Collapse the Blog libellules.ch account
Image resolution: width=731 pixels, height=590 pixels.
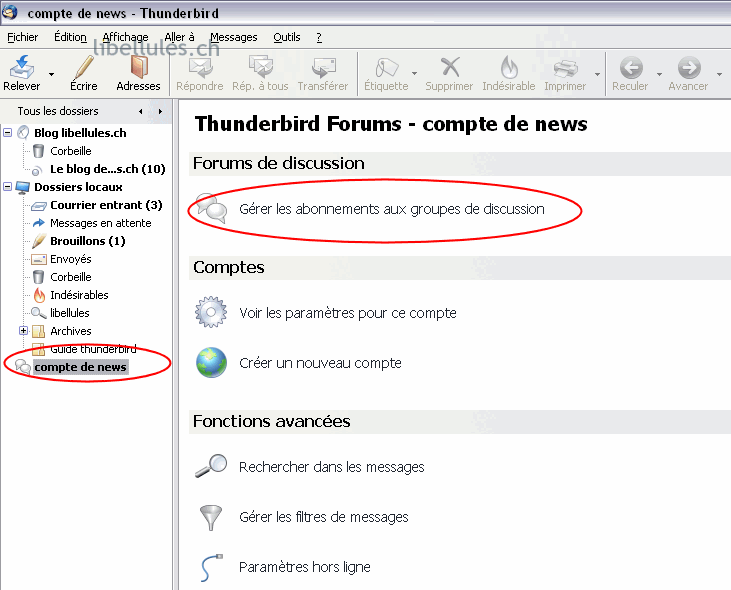tap(7, 133)
